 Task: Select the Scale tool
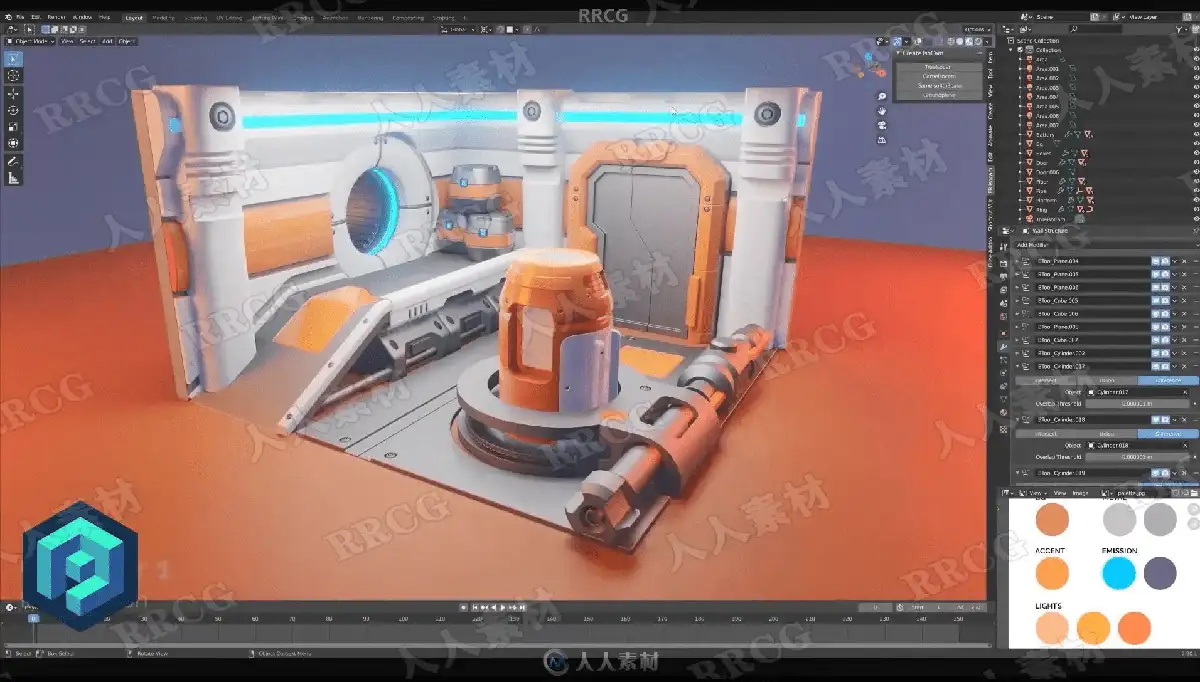coord(13,127)
